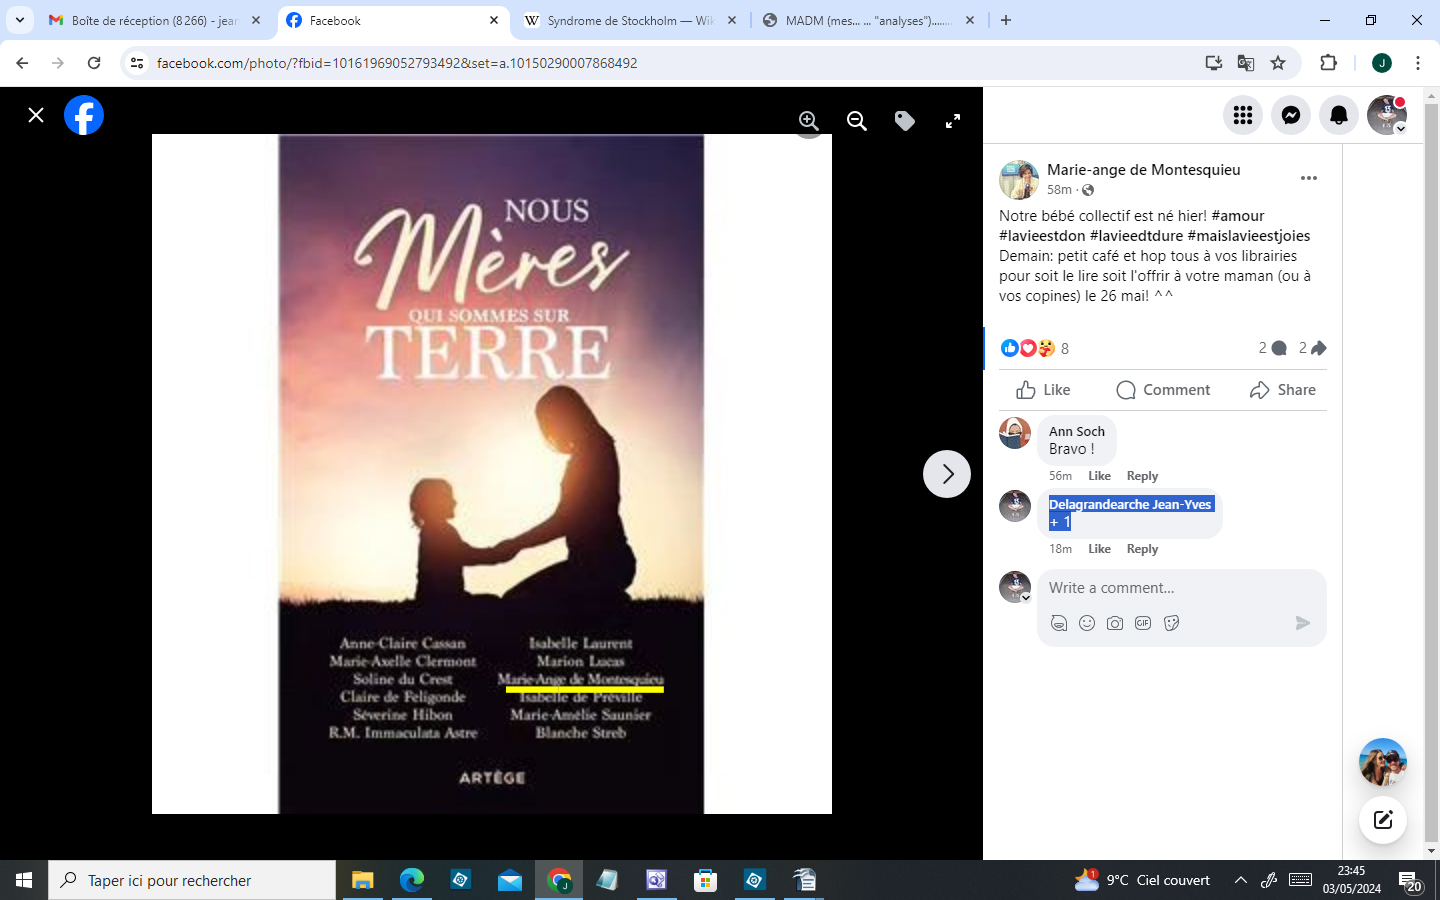The width and height of the screenshot is (1440, 900).
Task: View the 8 reactions list
Action: click(x=1035, y=348)
